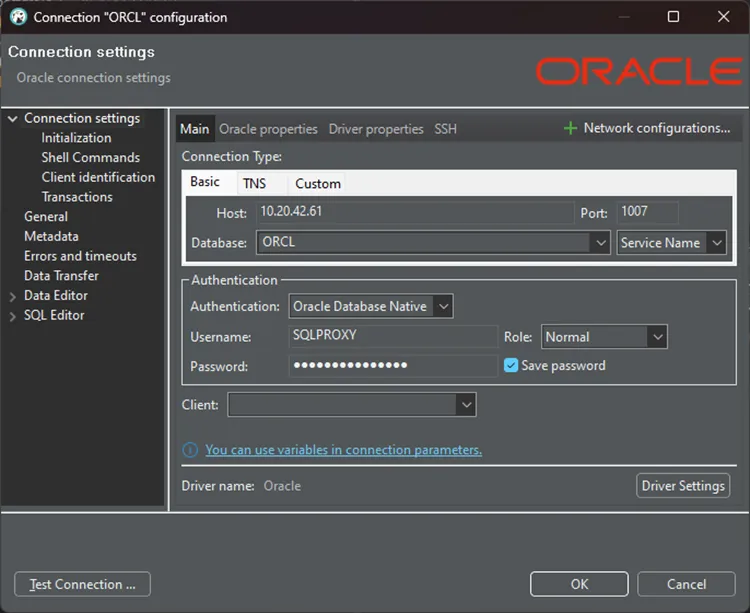Select the Data Editor tree item label
This screenshot has height=613, width=750.
click(x=56, y=296)
